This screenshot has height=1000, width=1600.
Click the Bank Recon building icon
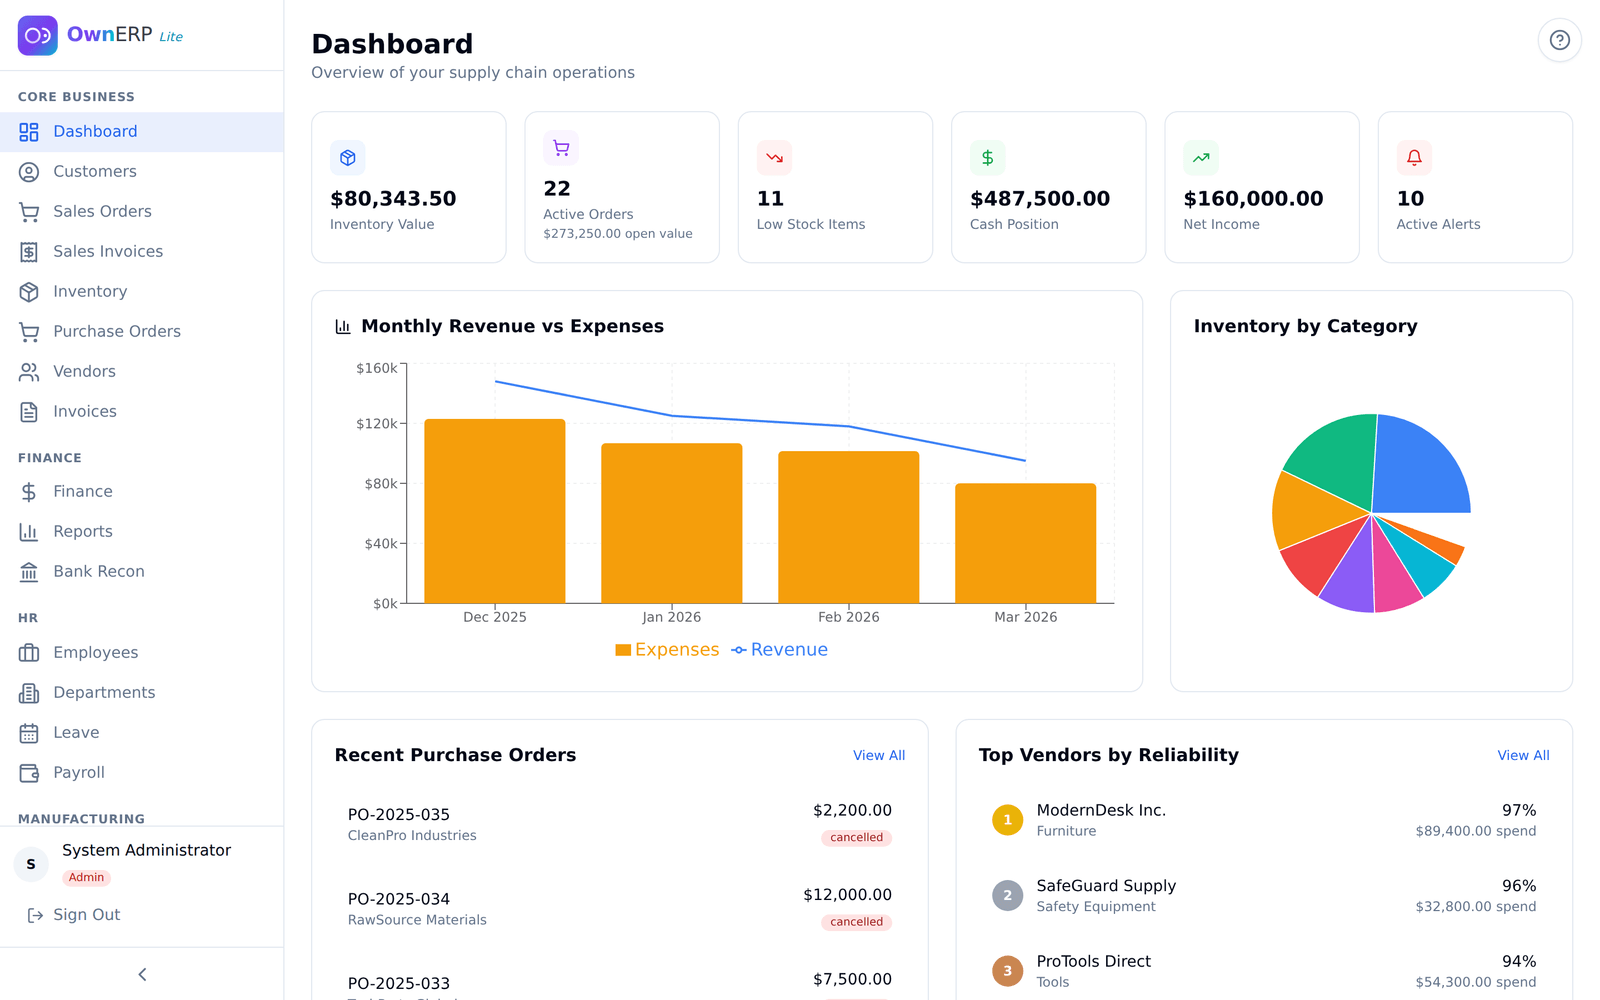coord(29,572)
